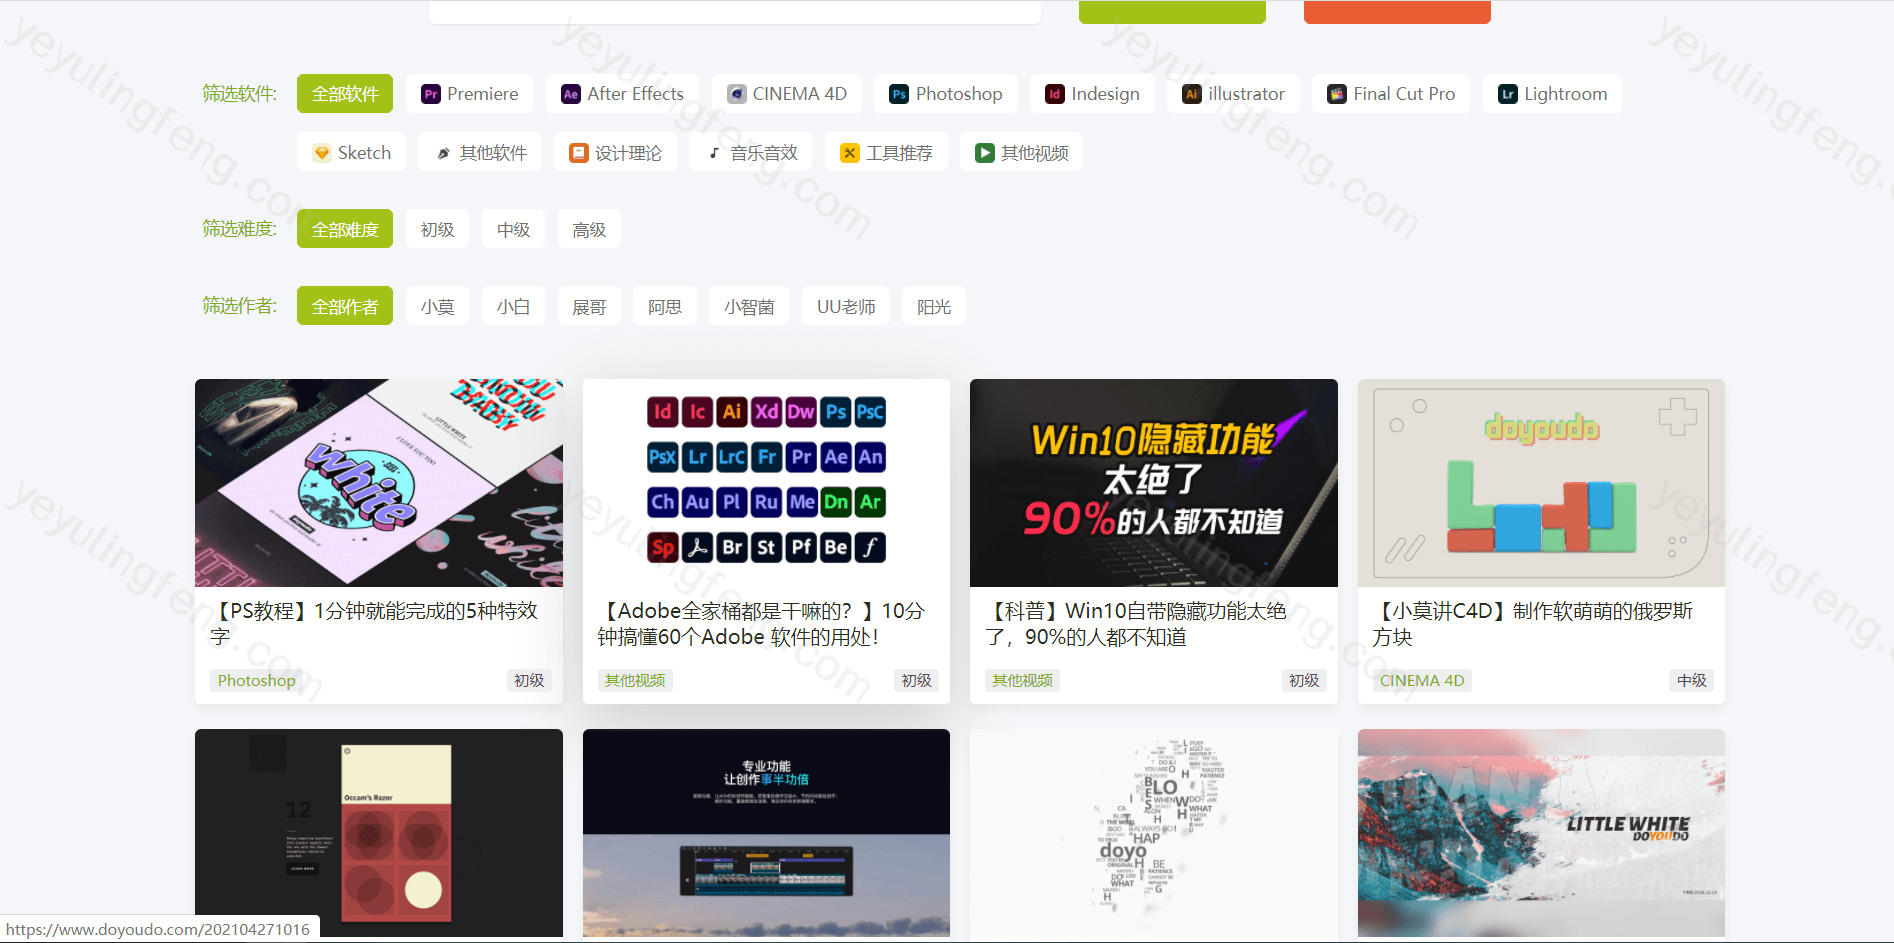
Task: Click the illustrator Ai icon
Action: coord(1191,94)
